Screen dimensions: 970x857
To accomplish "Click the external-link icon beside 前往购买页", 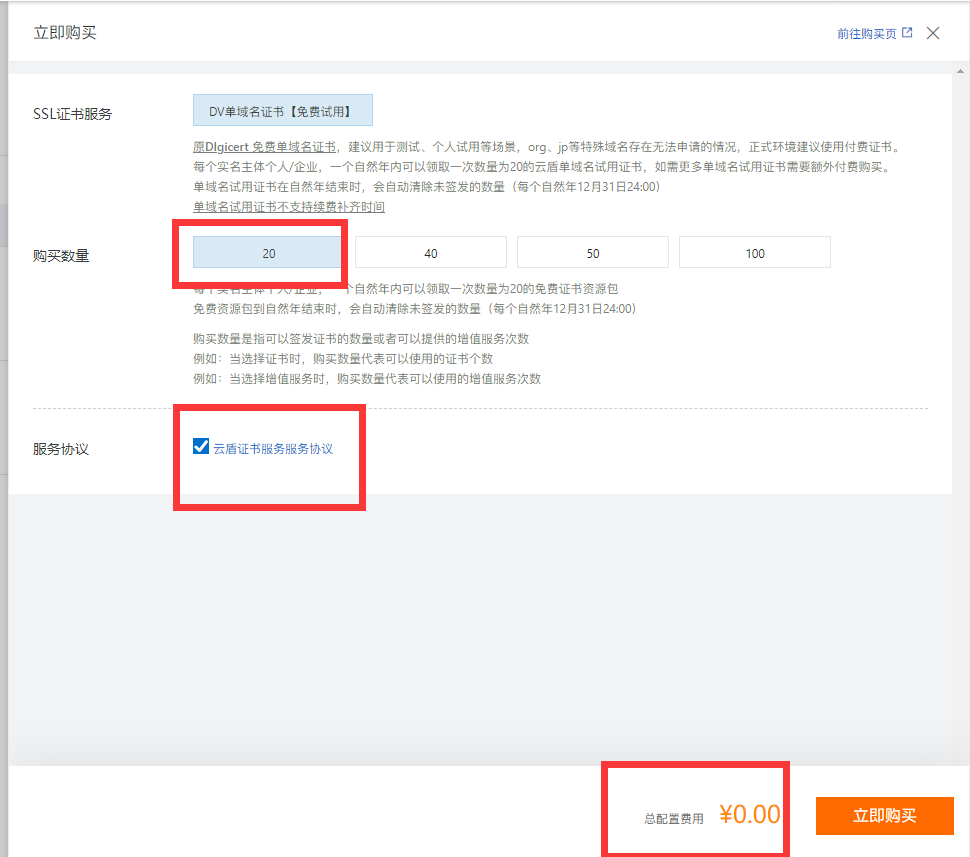I will pos(905,31).
